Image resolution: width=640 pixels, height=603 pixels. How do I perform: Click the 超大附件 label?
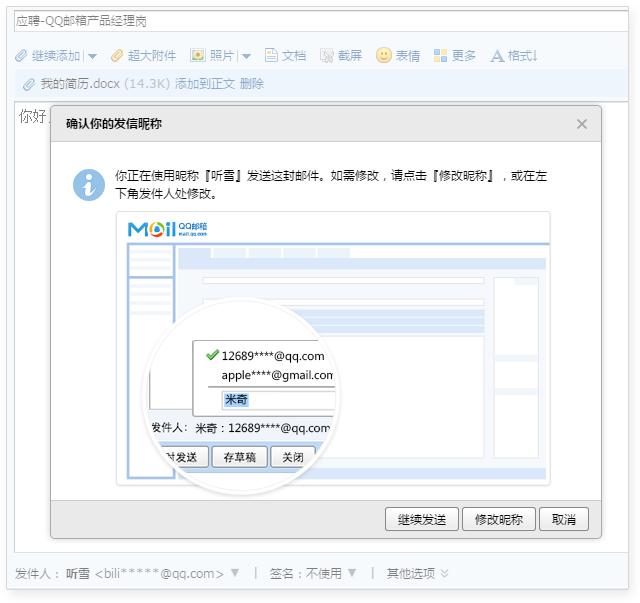click(152, 55)
